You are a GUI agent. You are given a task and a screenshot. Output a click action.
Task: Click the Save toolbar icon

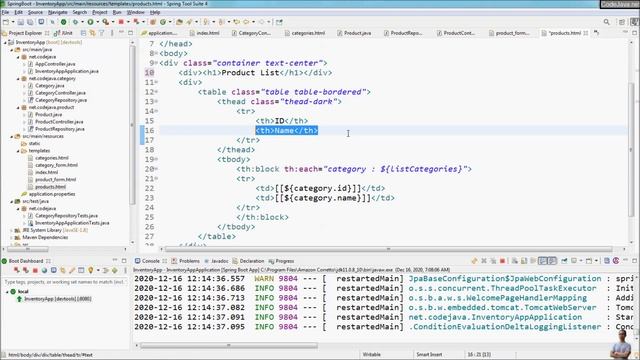20,22
